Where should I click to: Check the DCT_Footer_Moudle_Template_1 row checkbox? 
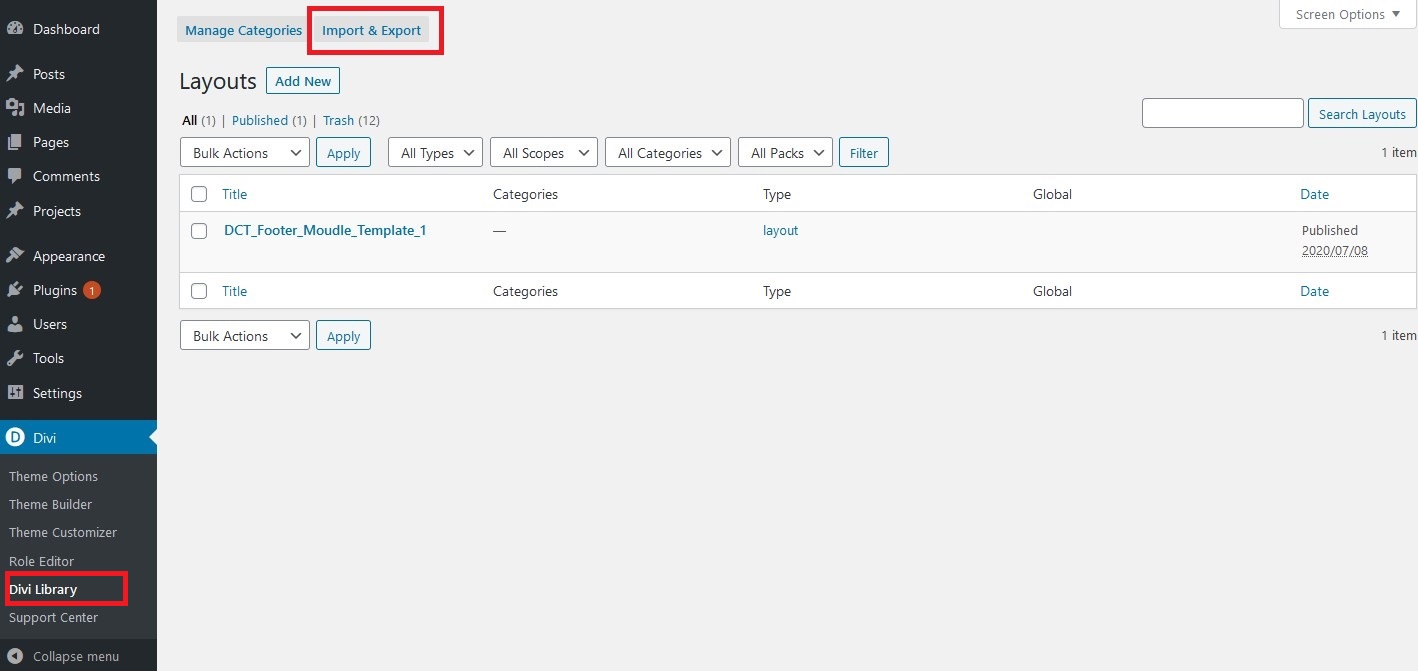(199, 231)
